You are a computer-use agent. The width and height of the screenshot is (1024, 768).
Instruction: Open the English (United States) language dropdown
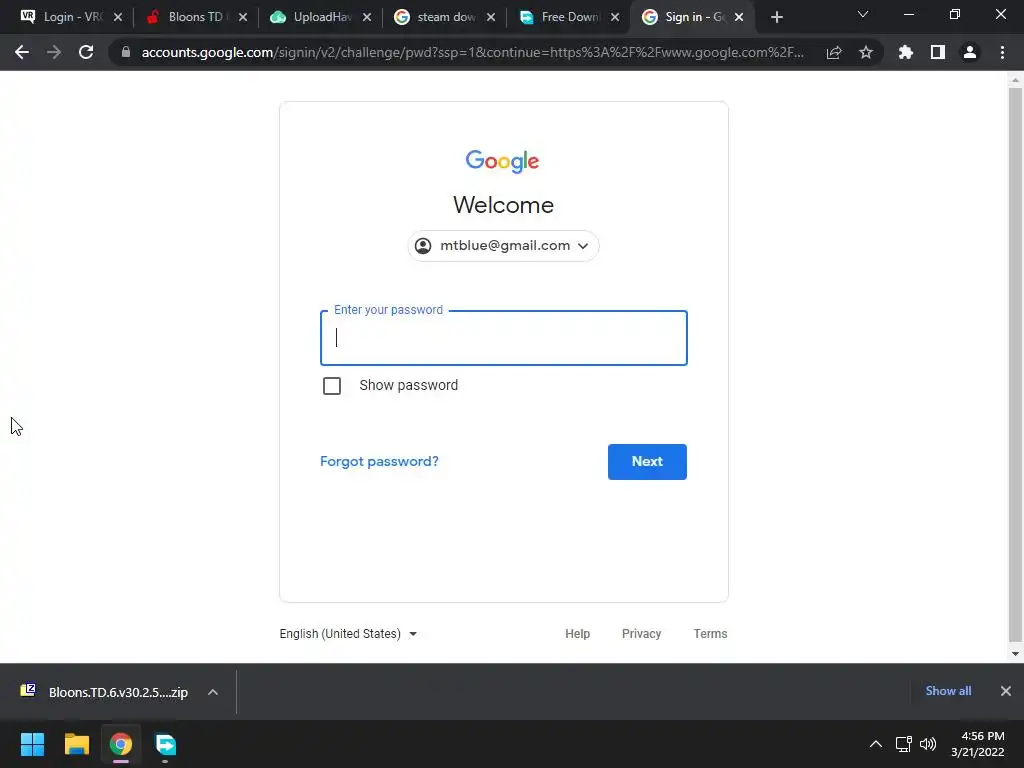348,633
